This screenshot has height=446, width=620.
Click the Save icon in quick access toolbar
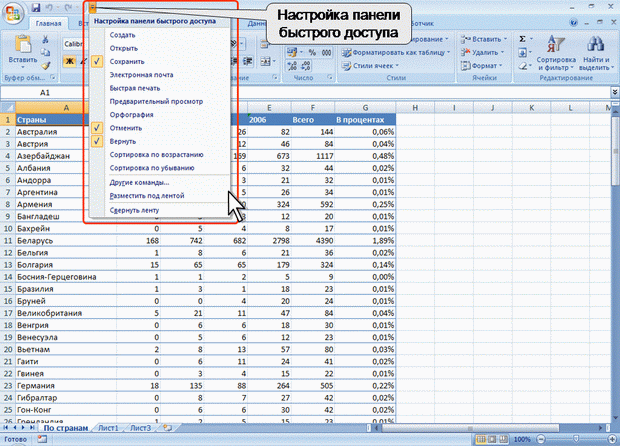36,7
